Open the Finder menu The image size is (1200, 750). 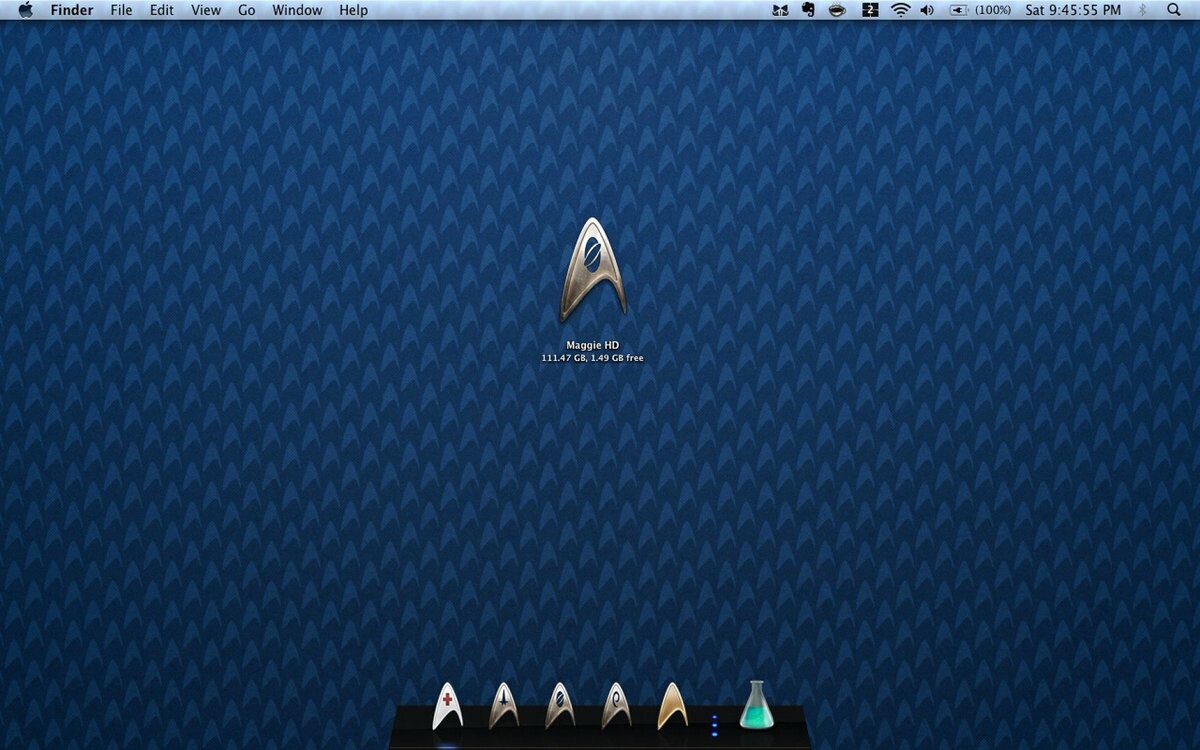pos(72,10)
